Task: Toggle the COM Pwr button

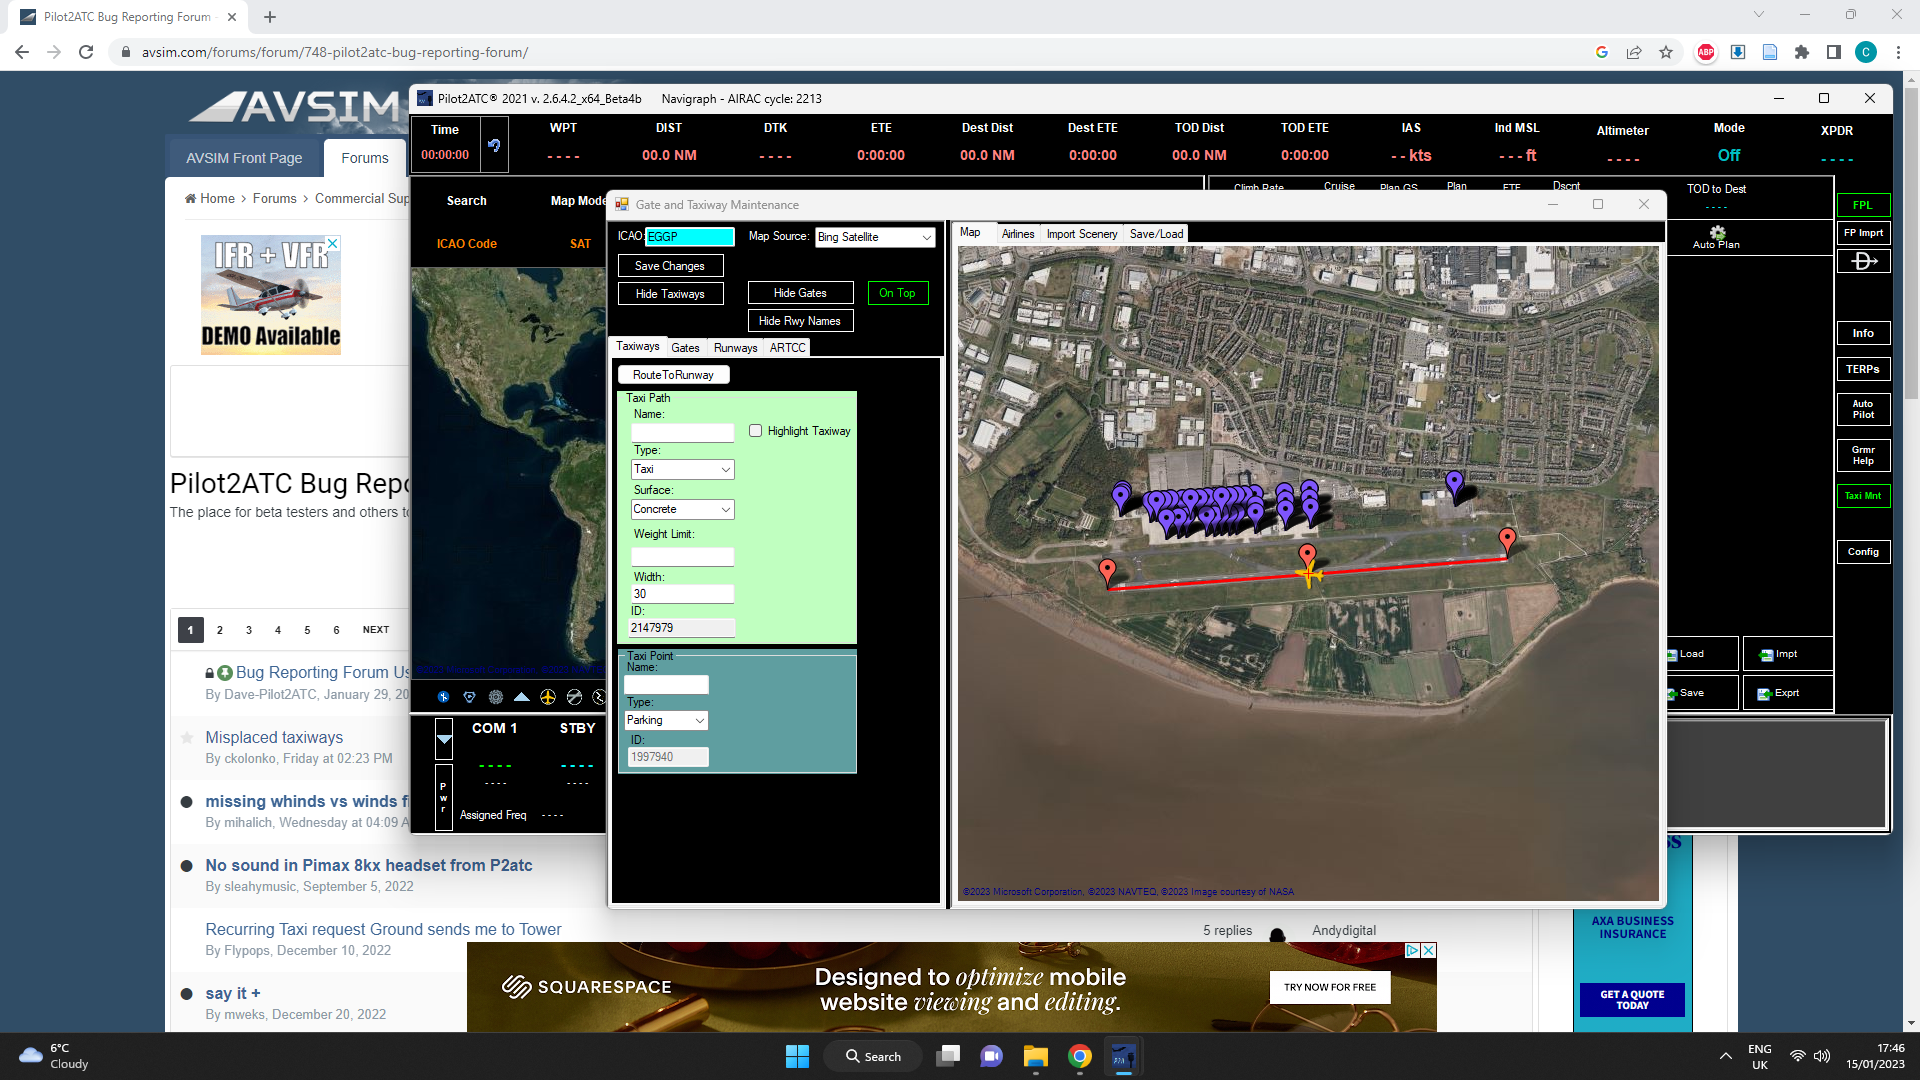Action: [x=444, y=797]
